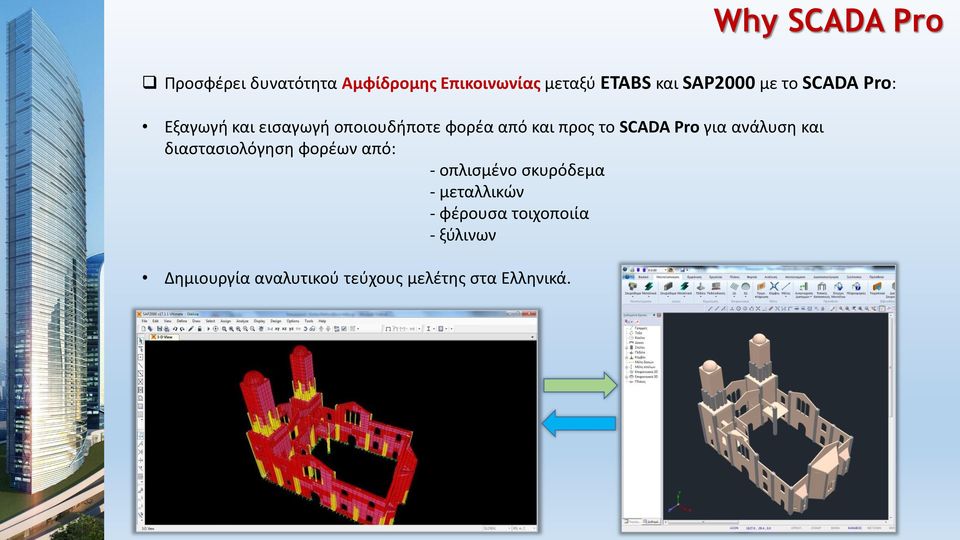Select Πλάκες item in SCADA tree
This screenshot has width=960, height=540.
(x=640, y=381)
